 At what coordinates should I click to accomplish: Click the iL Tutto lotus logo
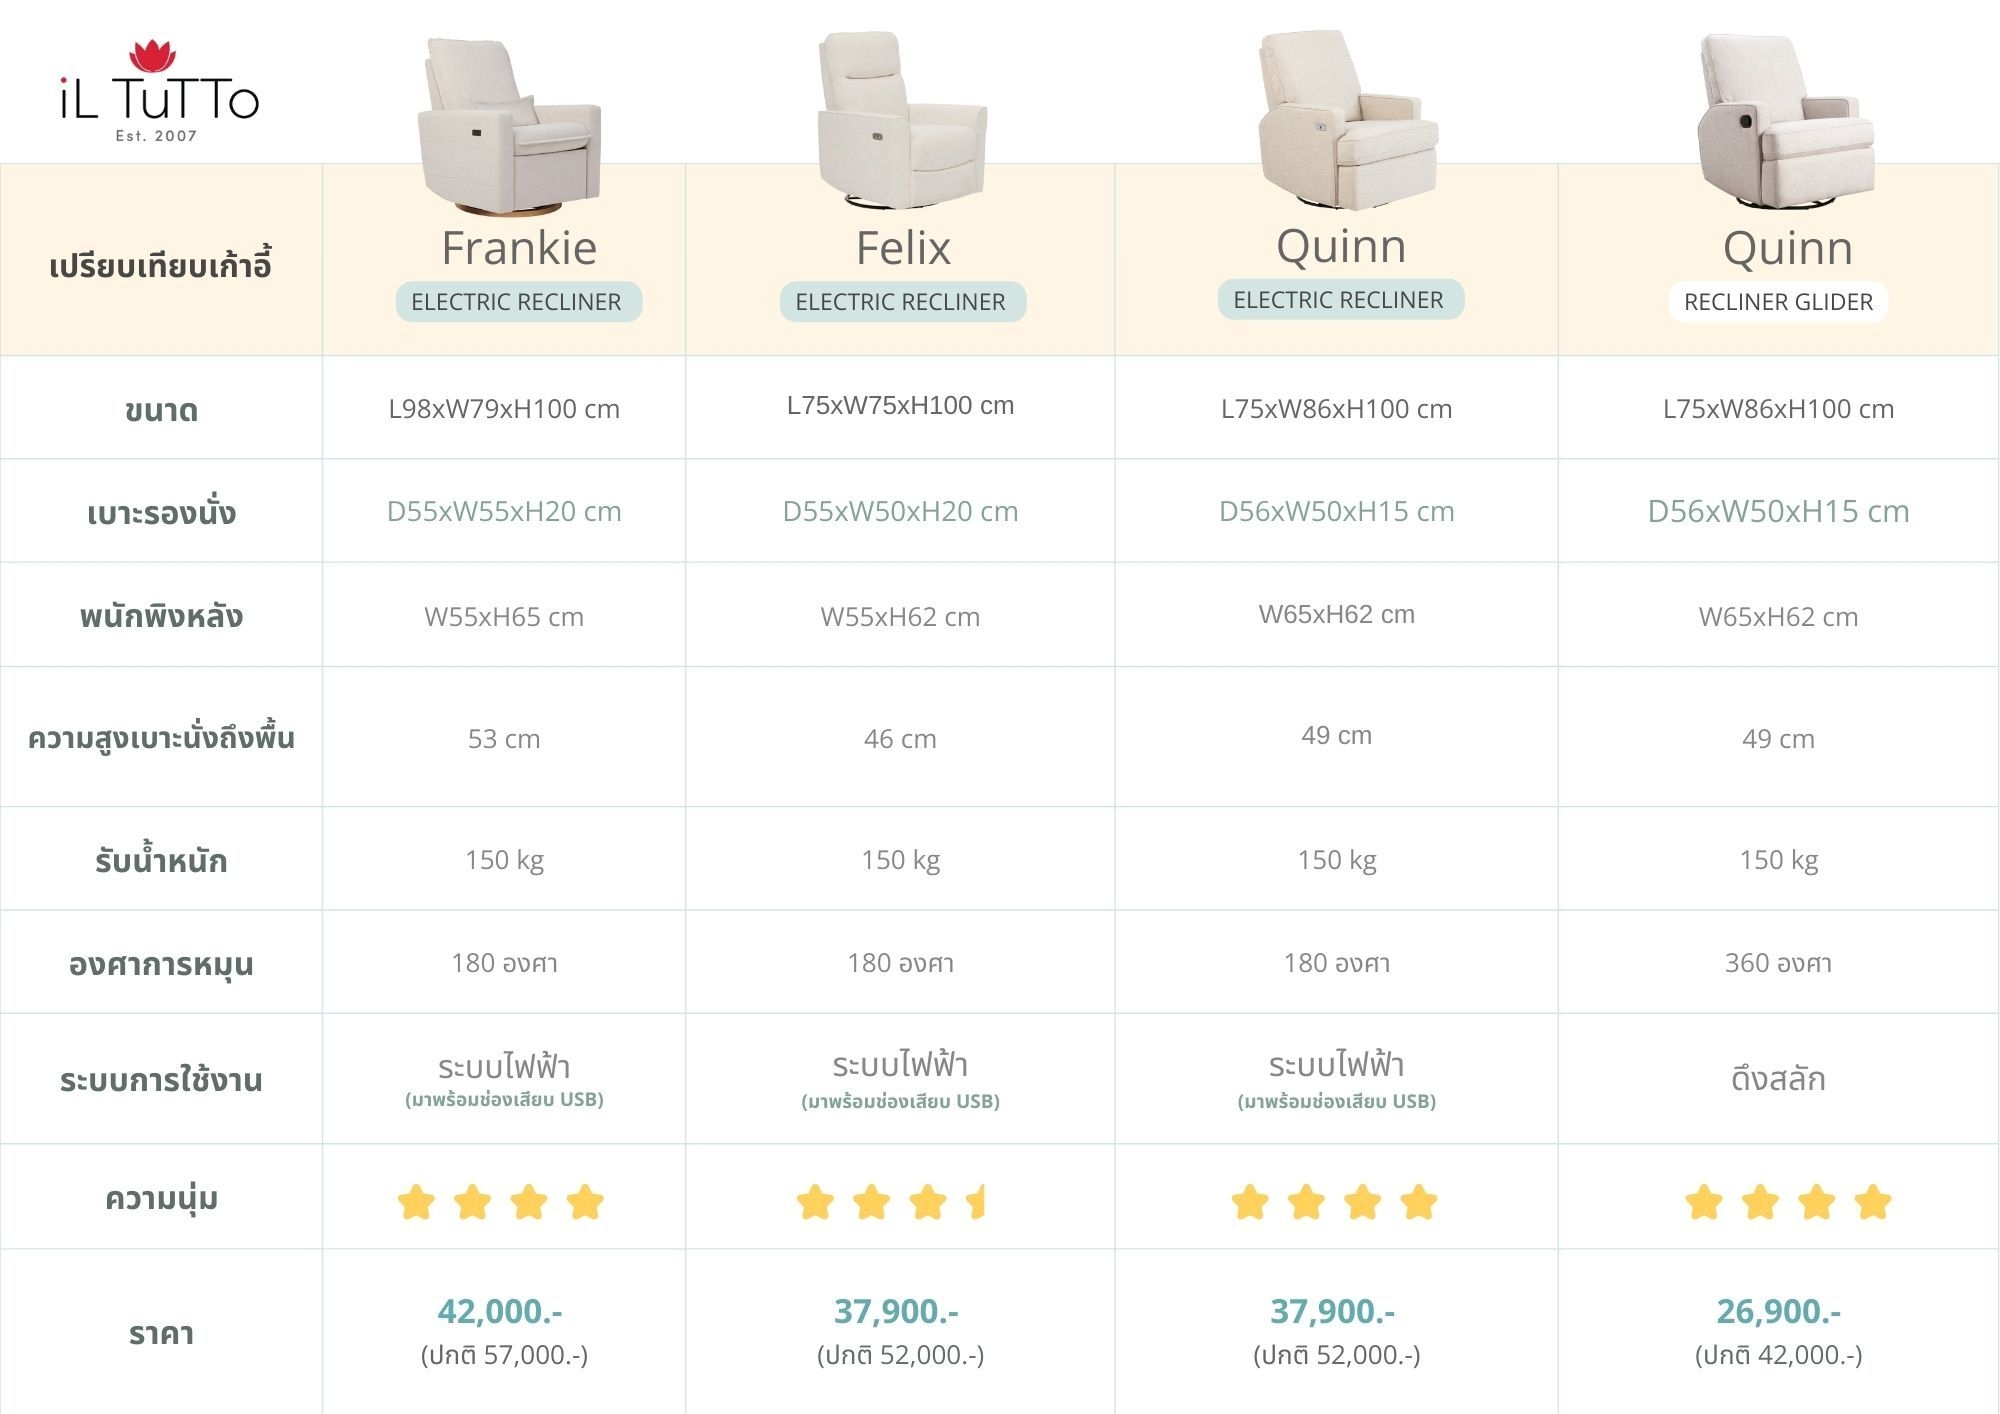(159, 92)
